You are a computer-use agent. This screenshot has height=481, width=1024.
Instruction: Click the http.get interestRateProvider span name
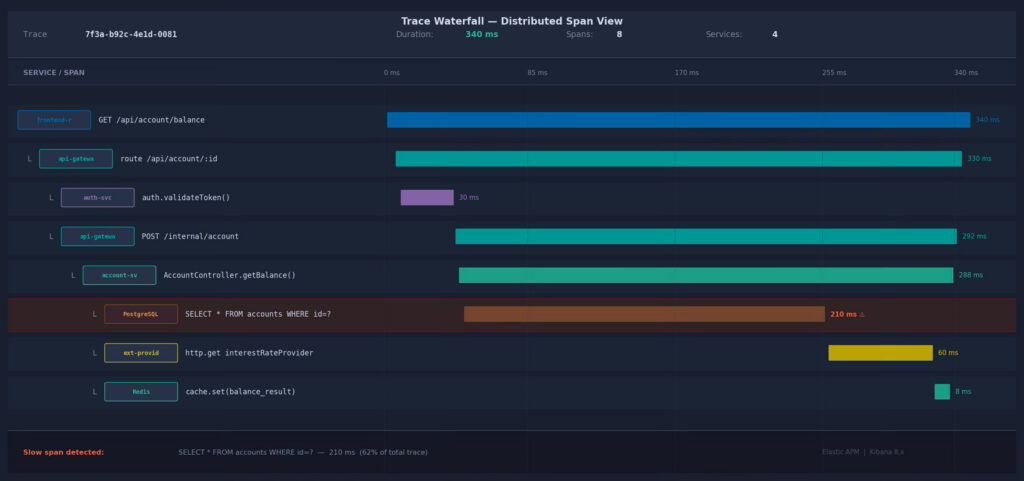(x=248, y=353)
